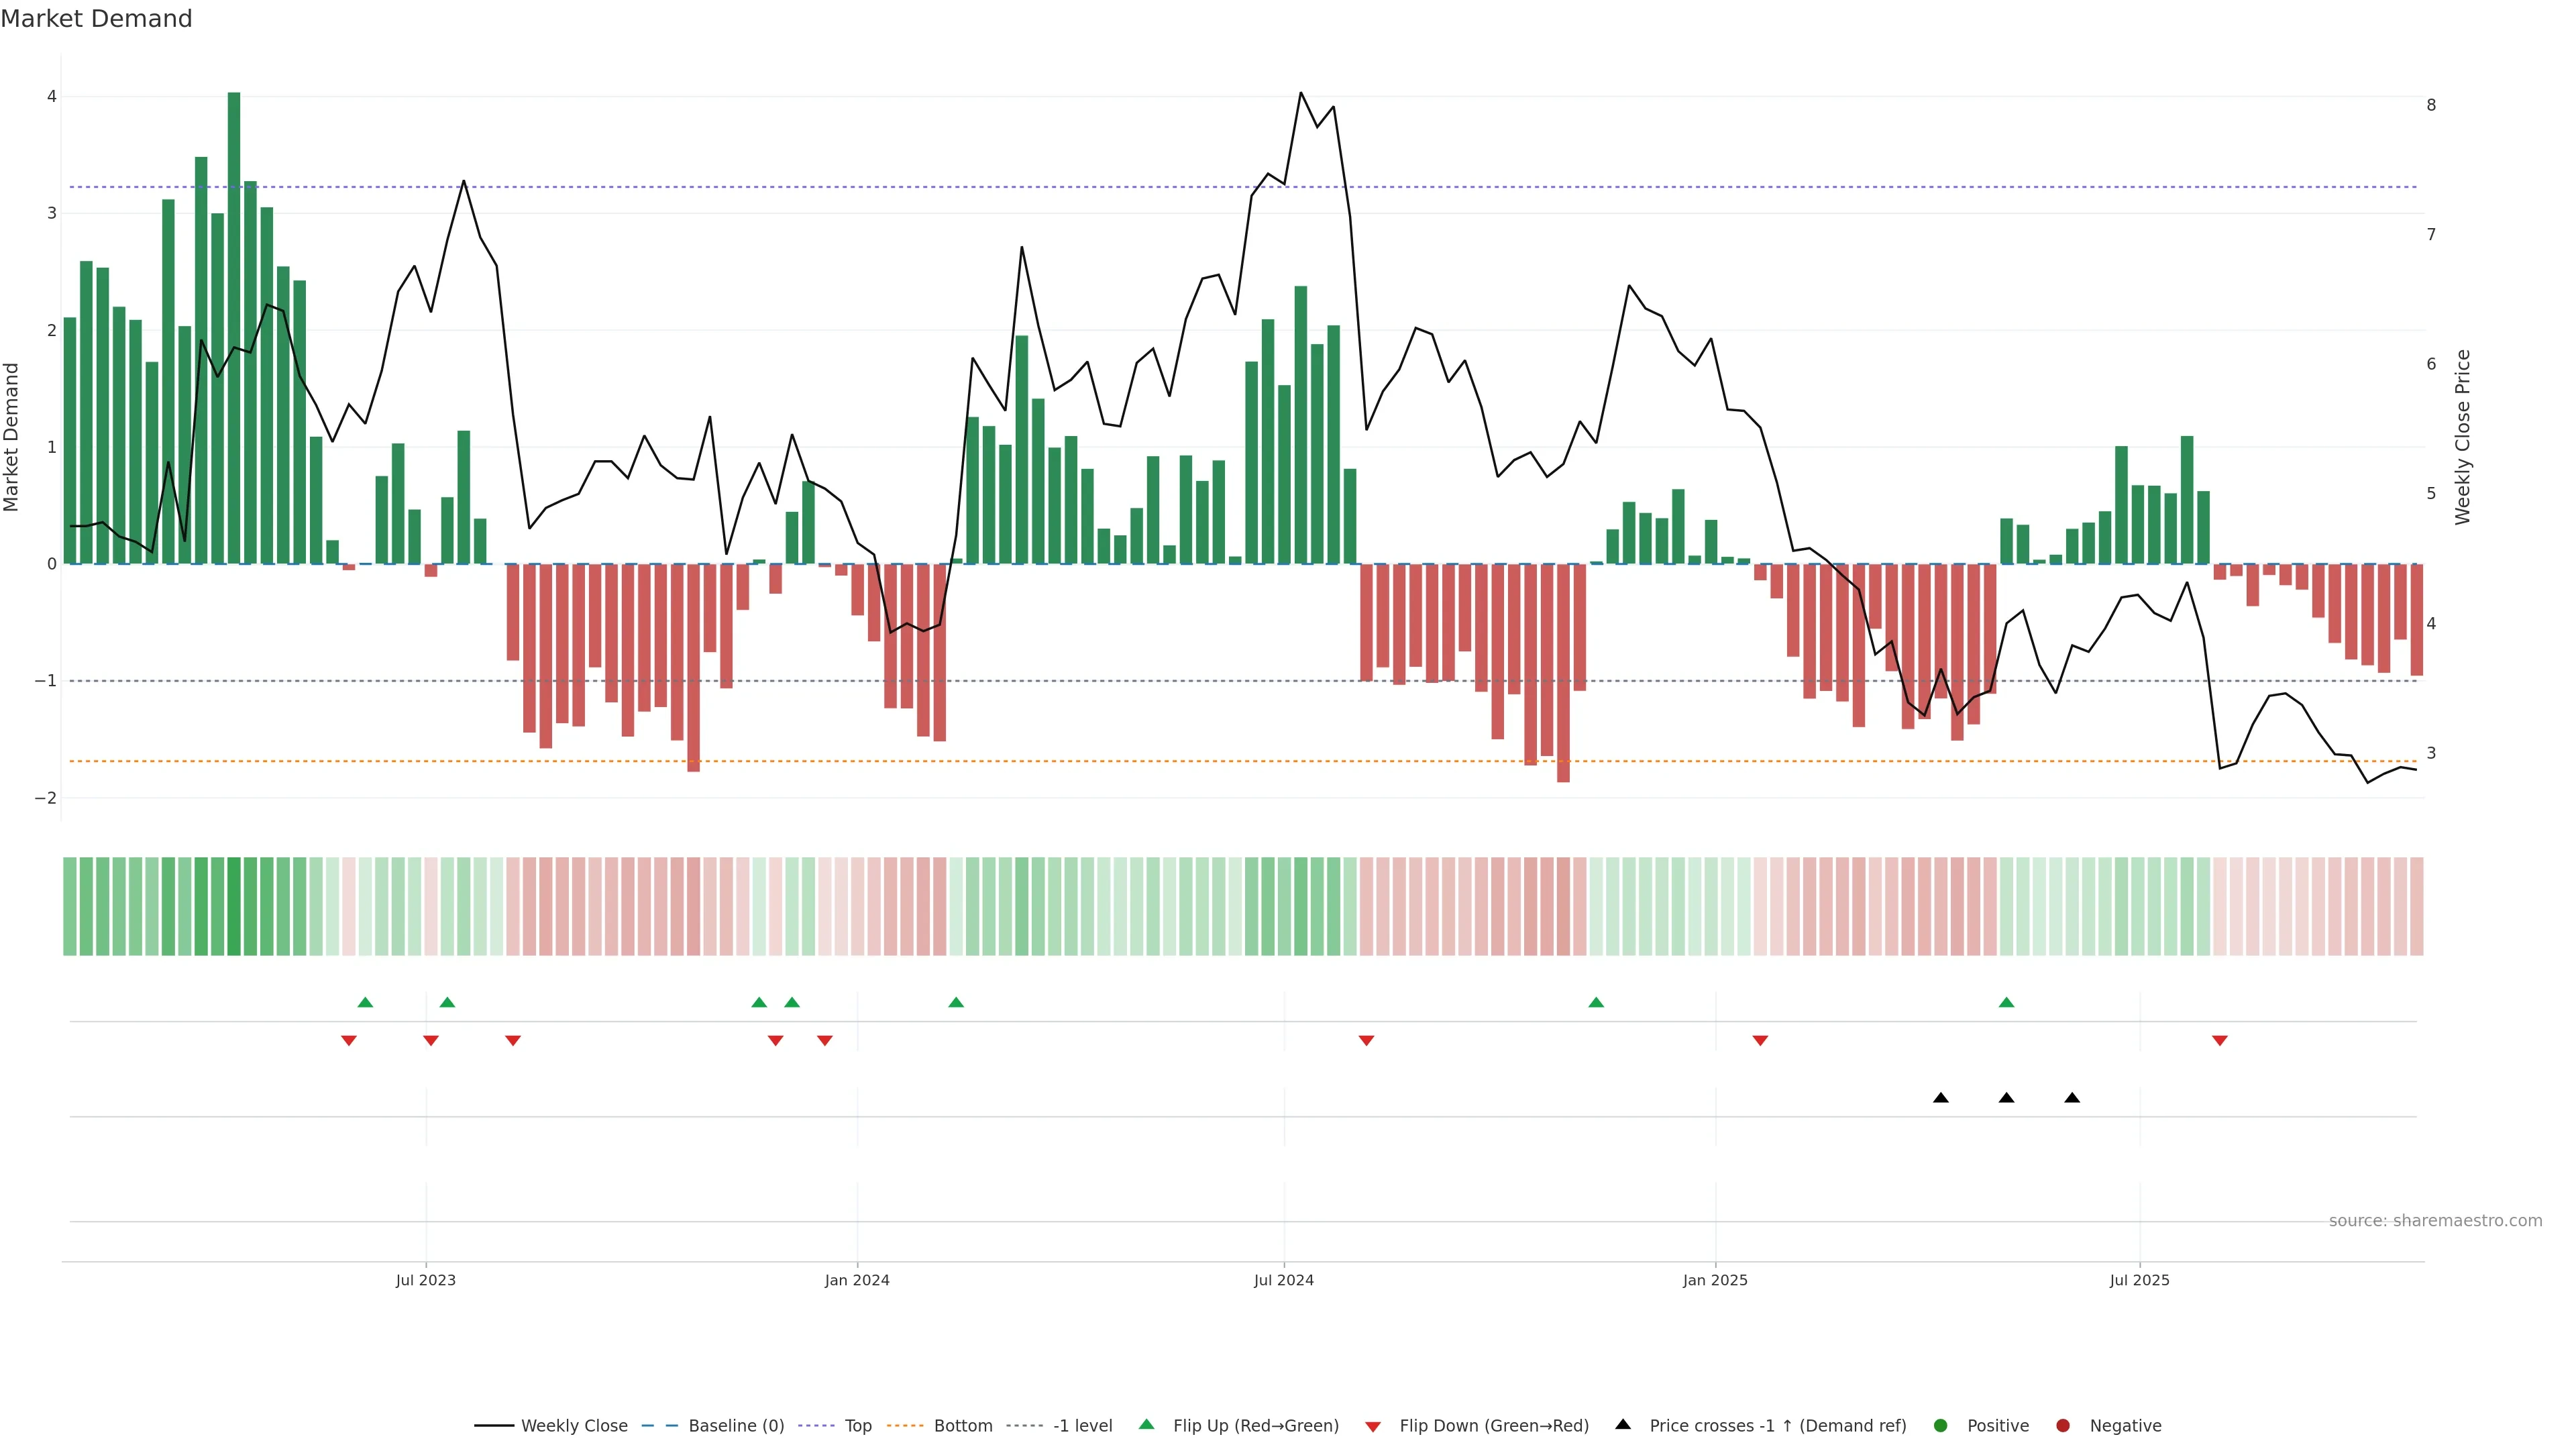Click the Jan 2025 x-axis label
The image size is (2576, 1449).
coord(1715,1280)
